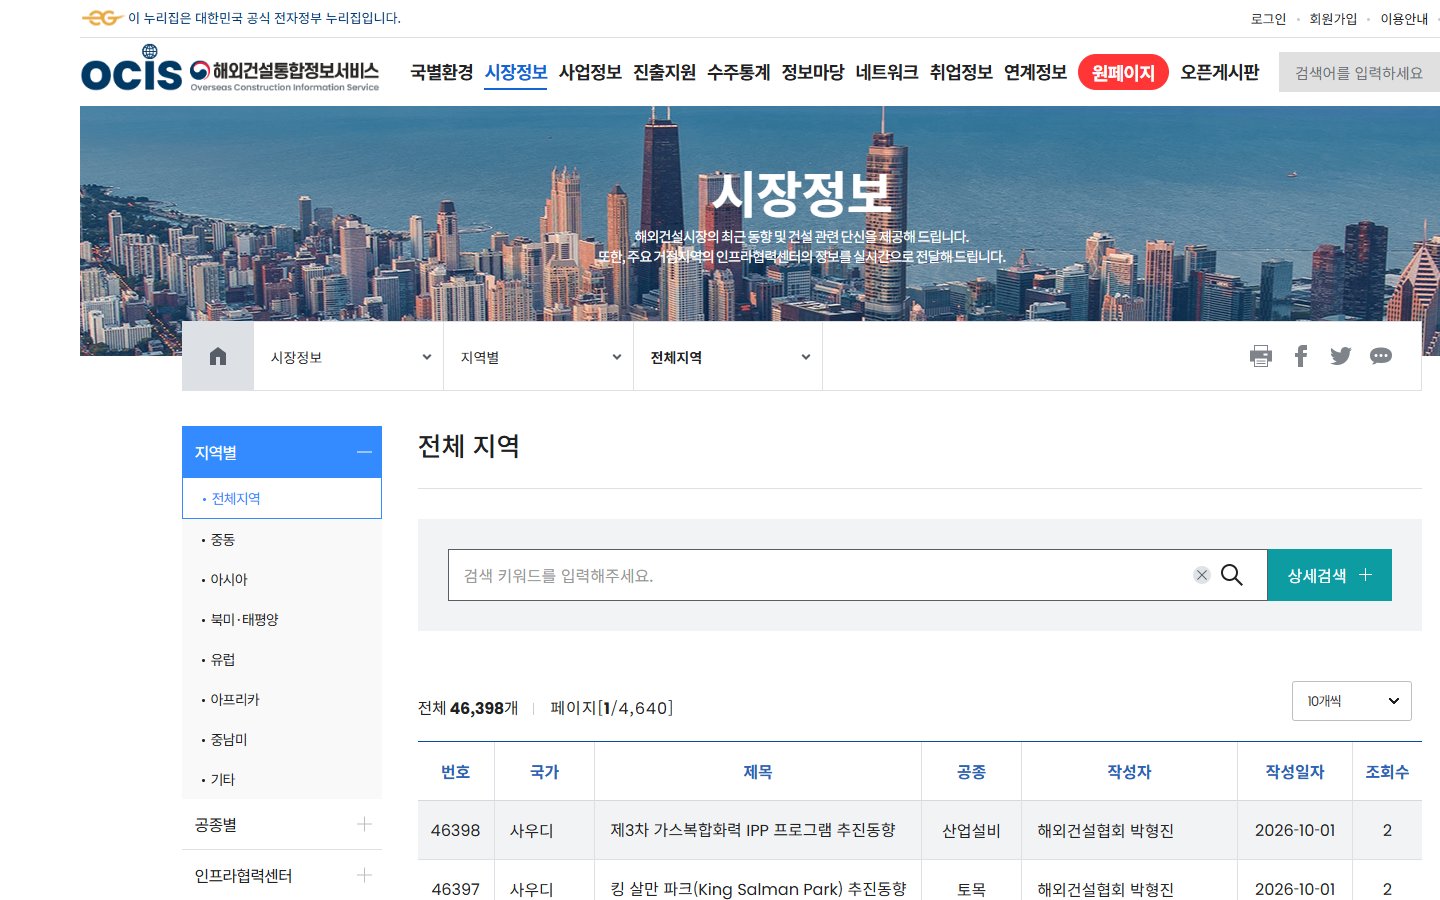Image resolution: width=1440 pixels, height=900 pixels.
Task: Go to home via the breadcrumb house icon
Action: [218, 356]
